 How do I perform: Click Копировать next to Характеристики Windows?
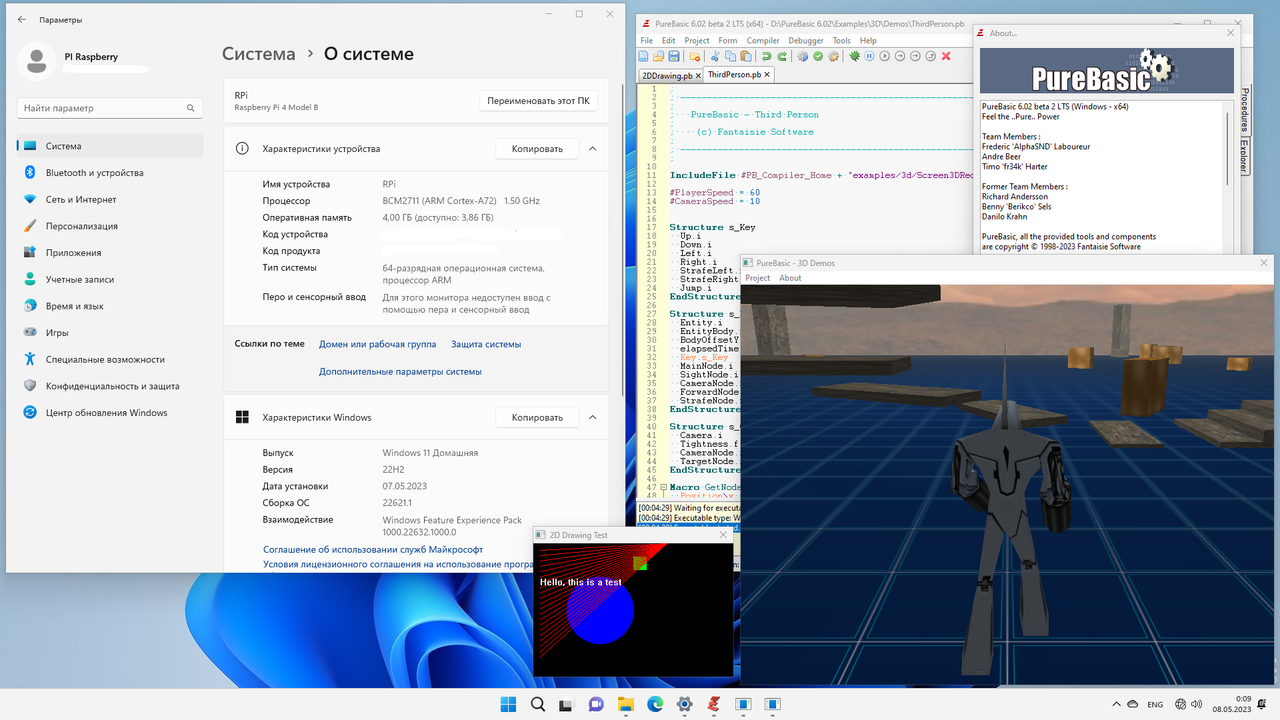[537, 417]
